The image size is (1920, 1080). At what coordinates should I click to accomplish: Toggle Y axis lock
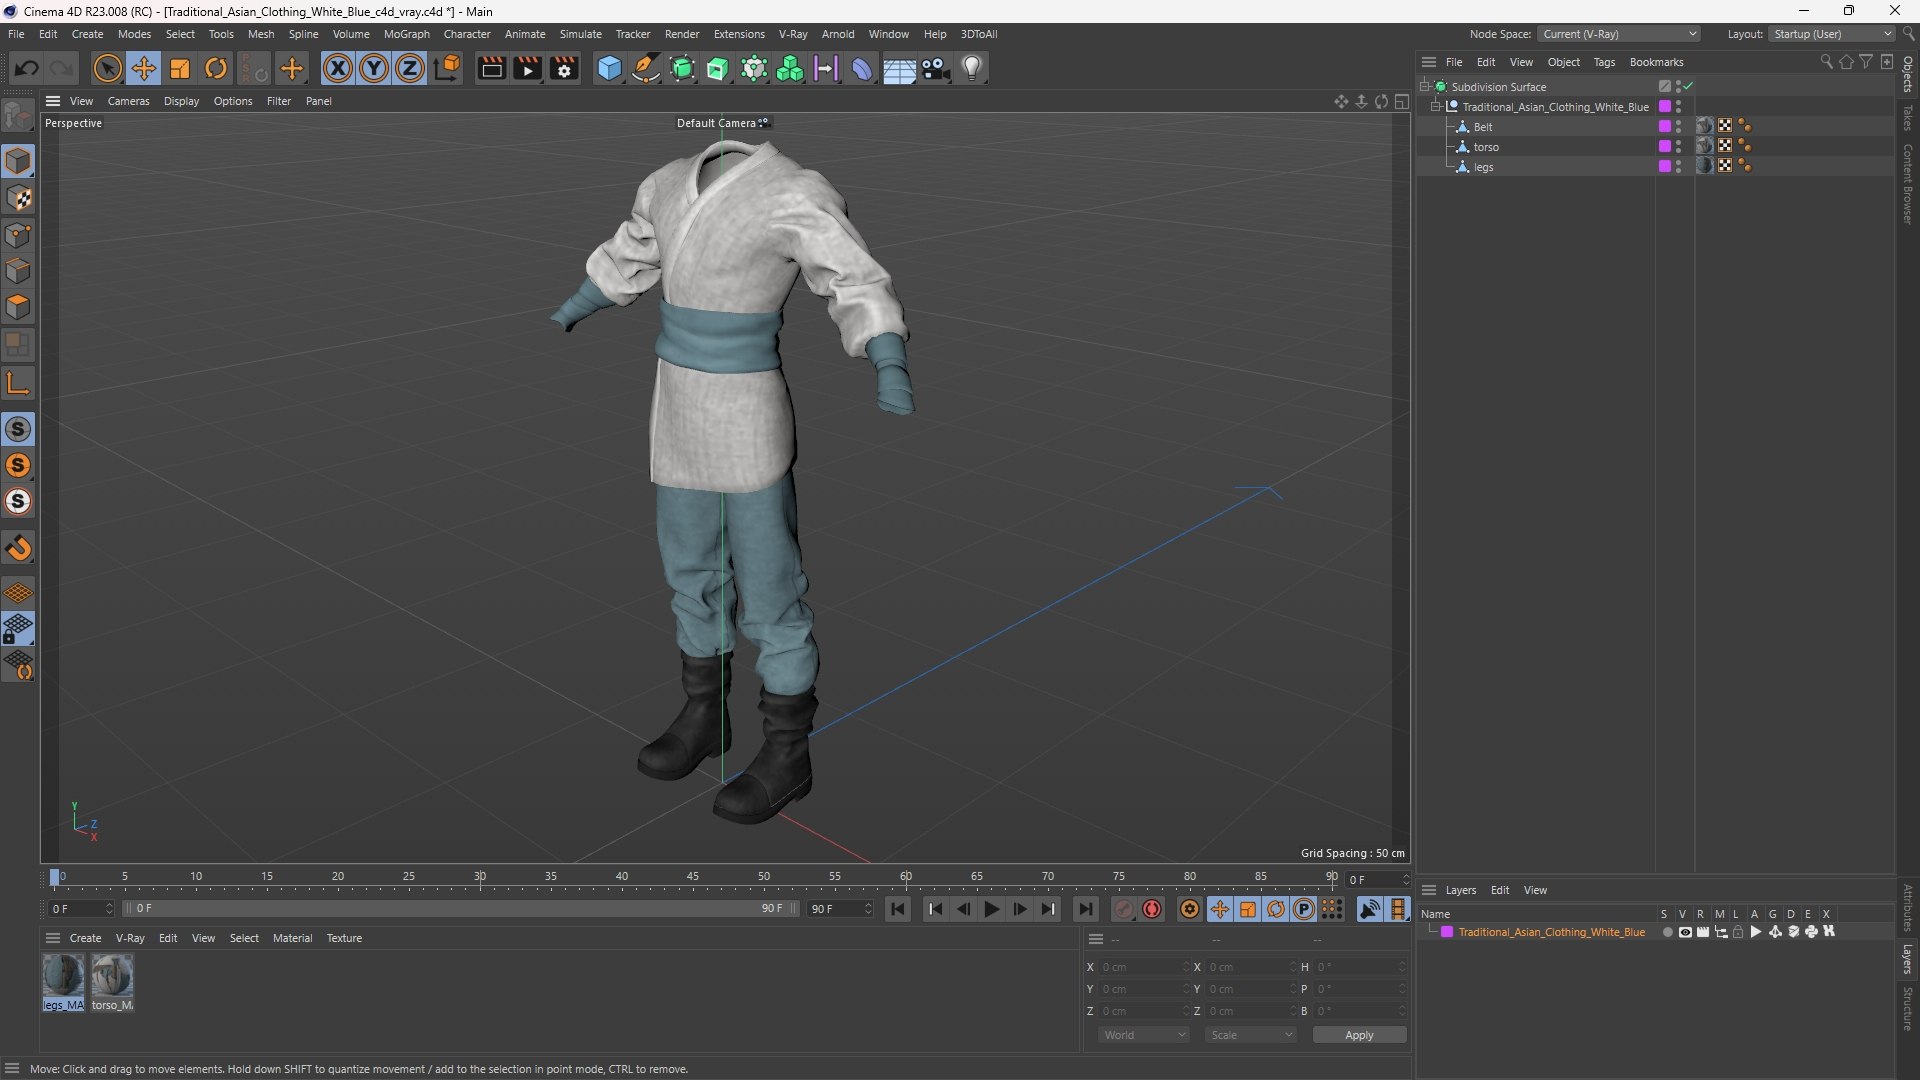(x=374, y=68)
